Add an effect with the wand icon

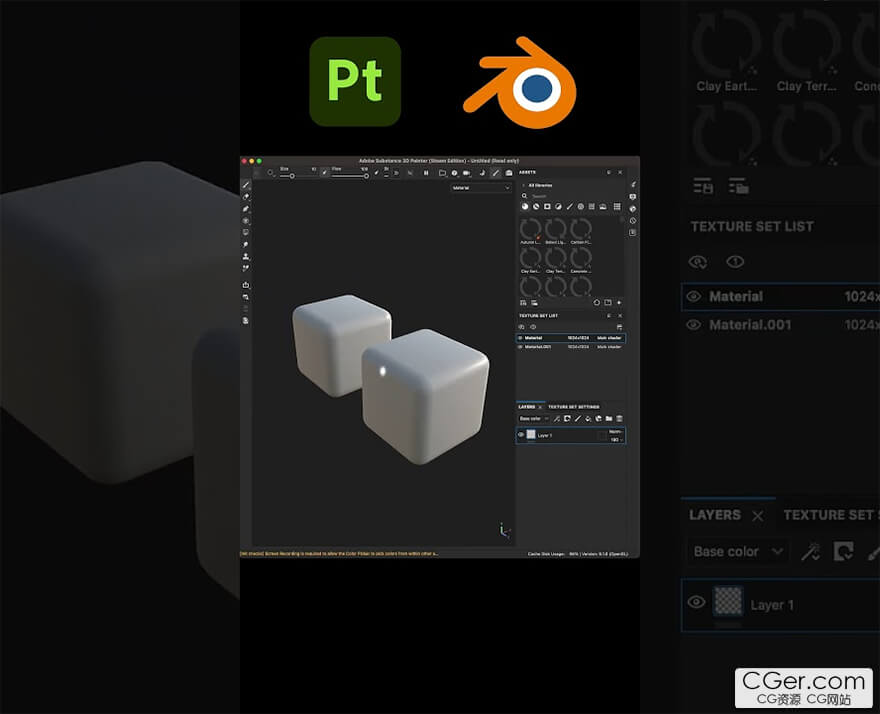tap(557, 419)
